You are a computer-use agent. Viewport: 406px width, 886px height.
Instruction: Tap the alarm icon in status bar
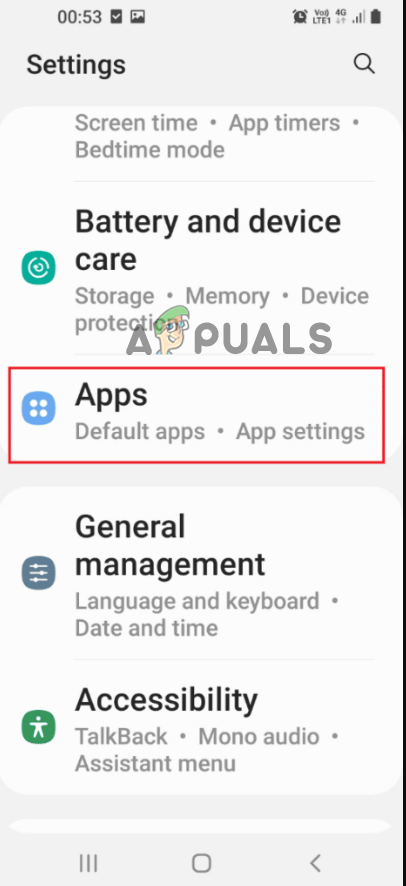pyautogui.click(x=300, y=17)
